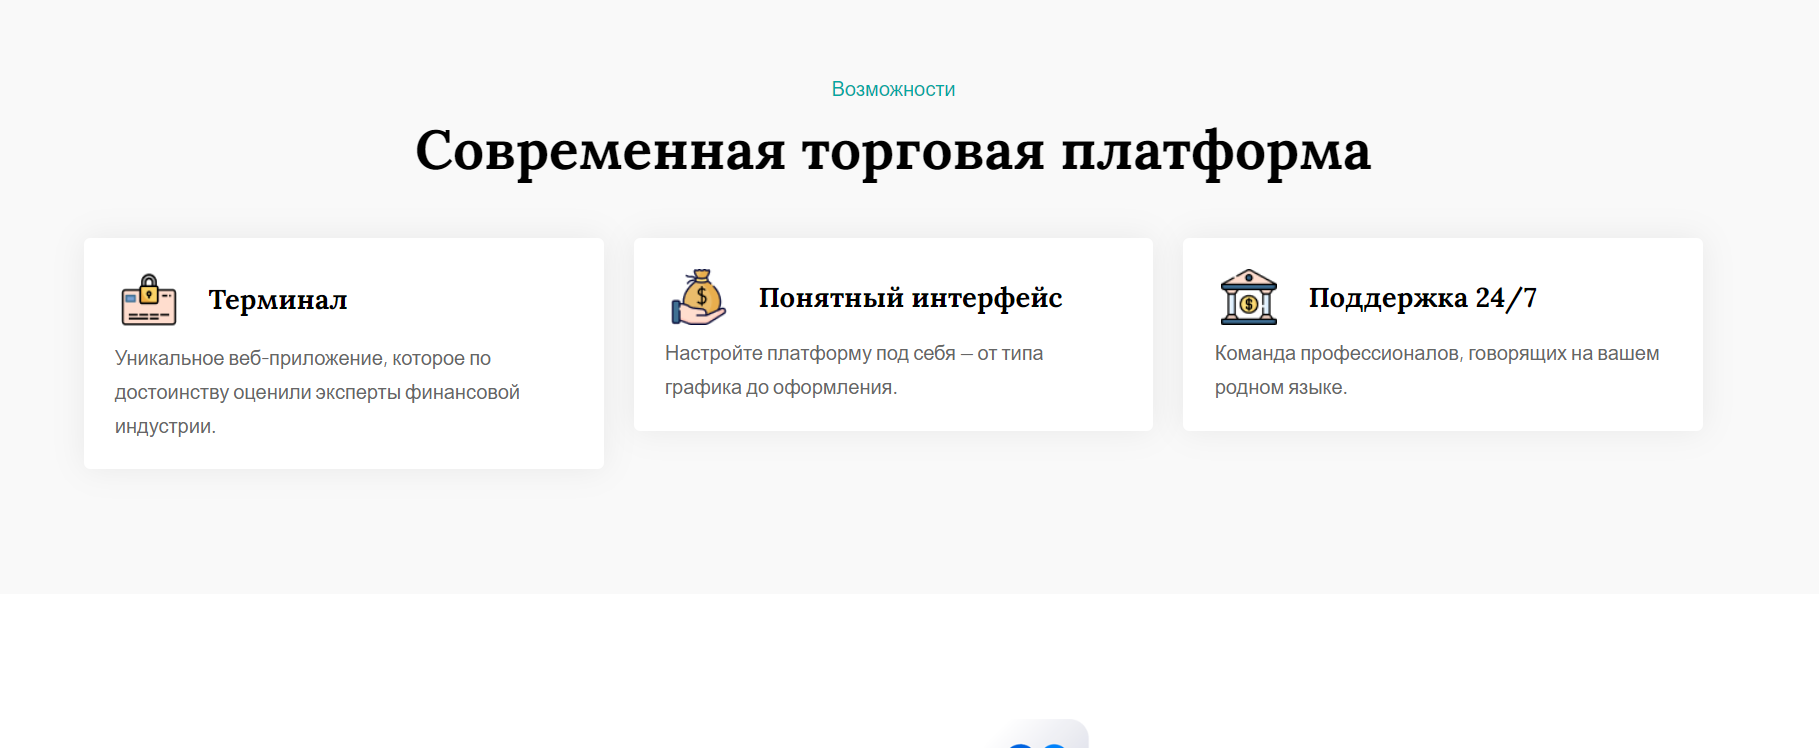
Task: Select the Понятный интерфейс card title
Action: [910, 298]
